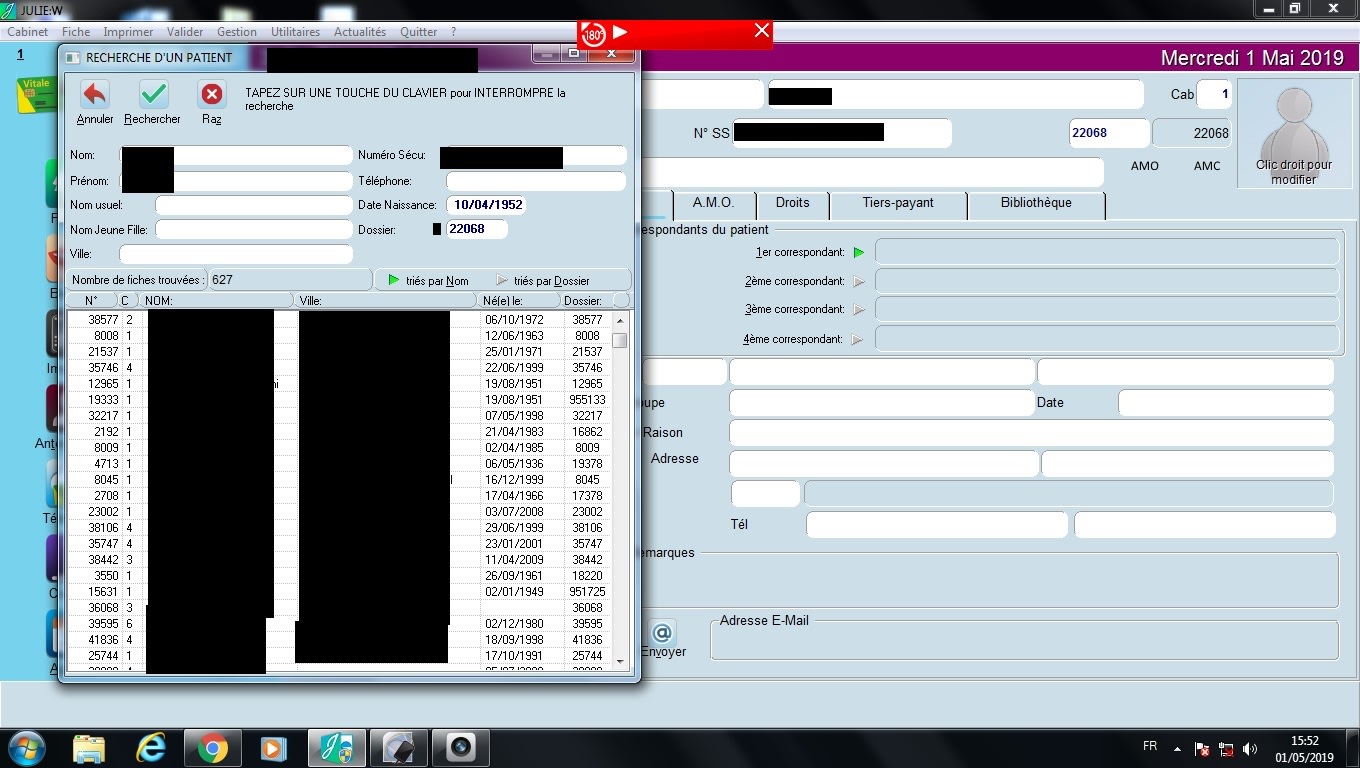Click the Envoyer email @ icon

tap(662, 633)
